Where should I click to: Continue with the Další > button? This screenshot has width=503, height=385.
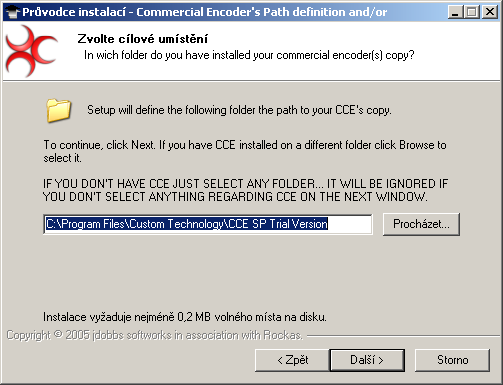click(x=367, y=360)
